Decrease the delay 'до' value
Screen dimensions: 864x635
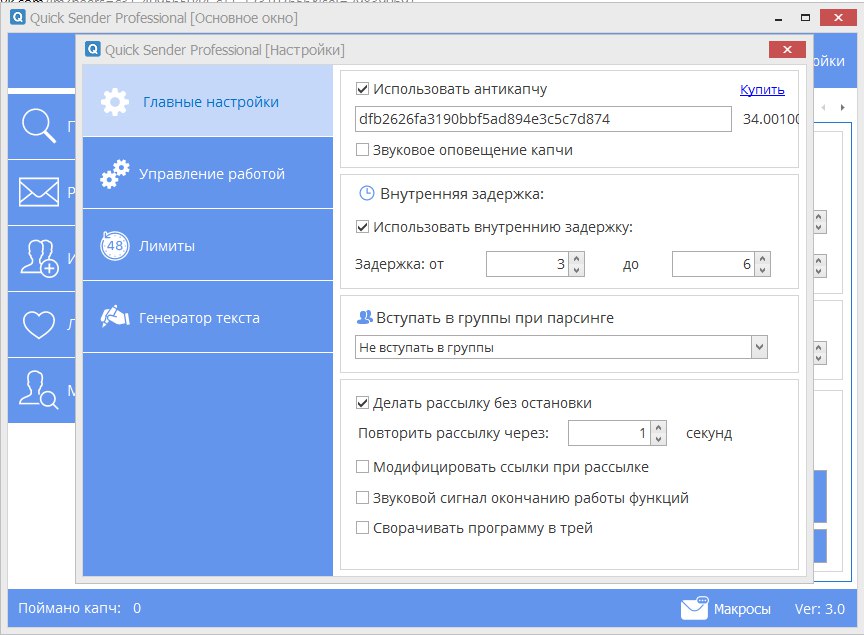pyautogui.click(x=763, y=270)
